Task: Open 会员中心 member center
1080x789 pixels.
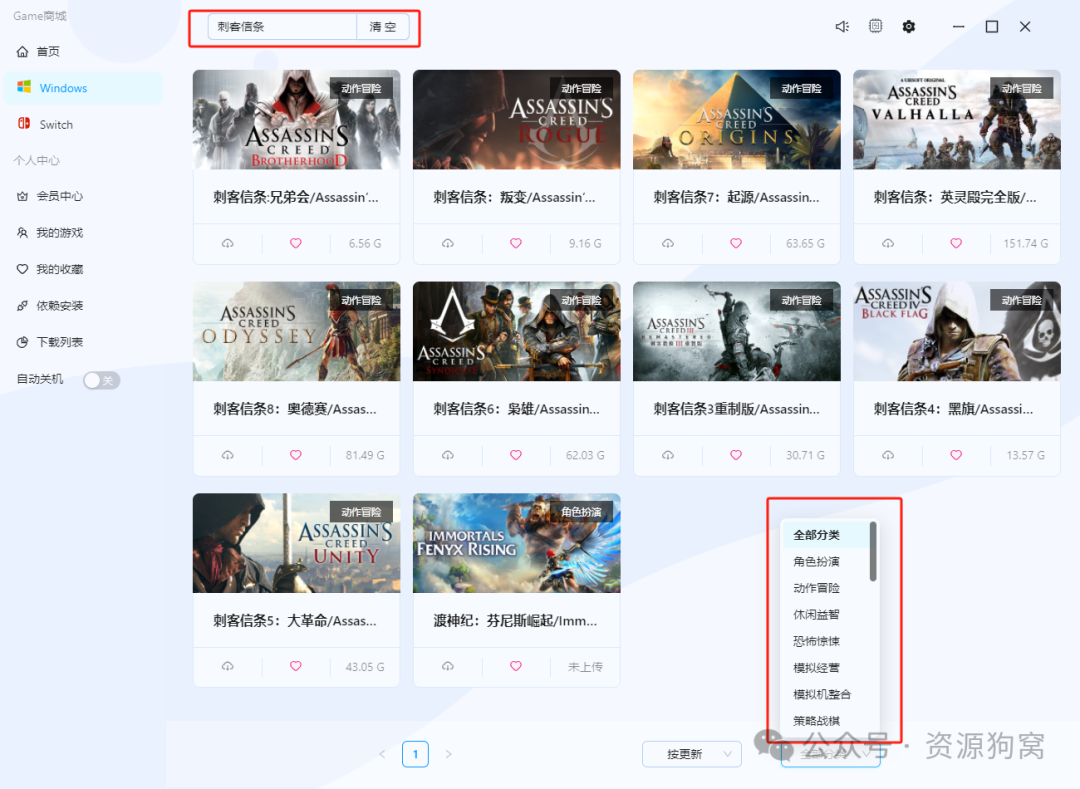Action: [83, 196]
